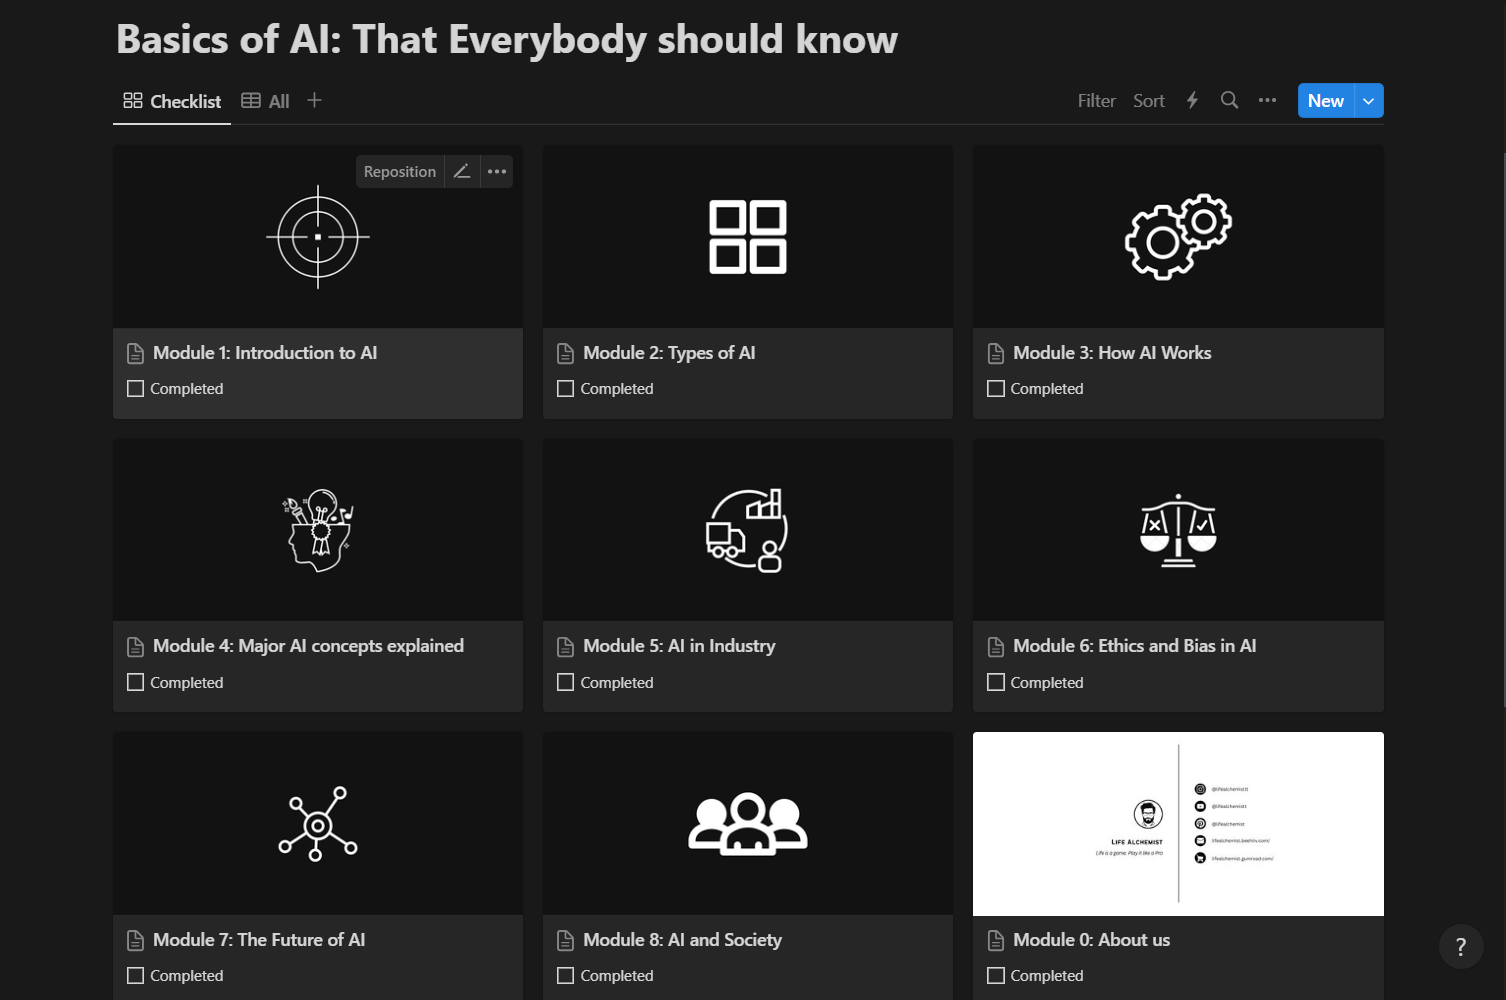
Task: Click the head with lightbulb cover image
Action: click(318, 530)
